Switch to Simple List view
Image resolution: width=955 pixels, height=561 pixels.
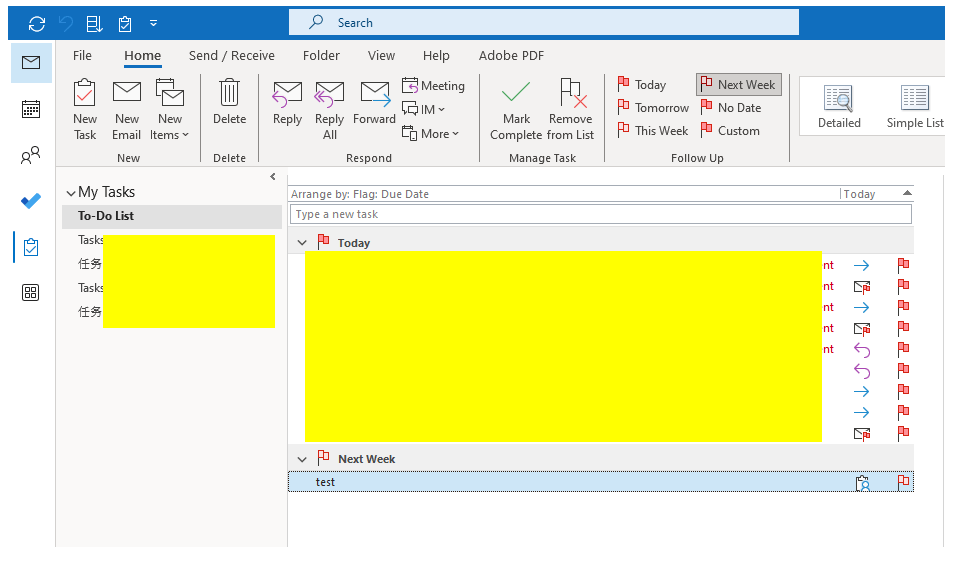914,107
